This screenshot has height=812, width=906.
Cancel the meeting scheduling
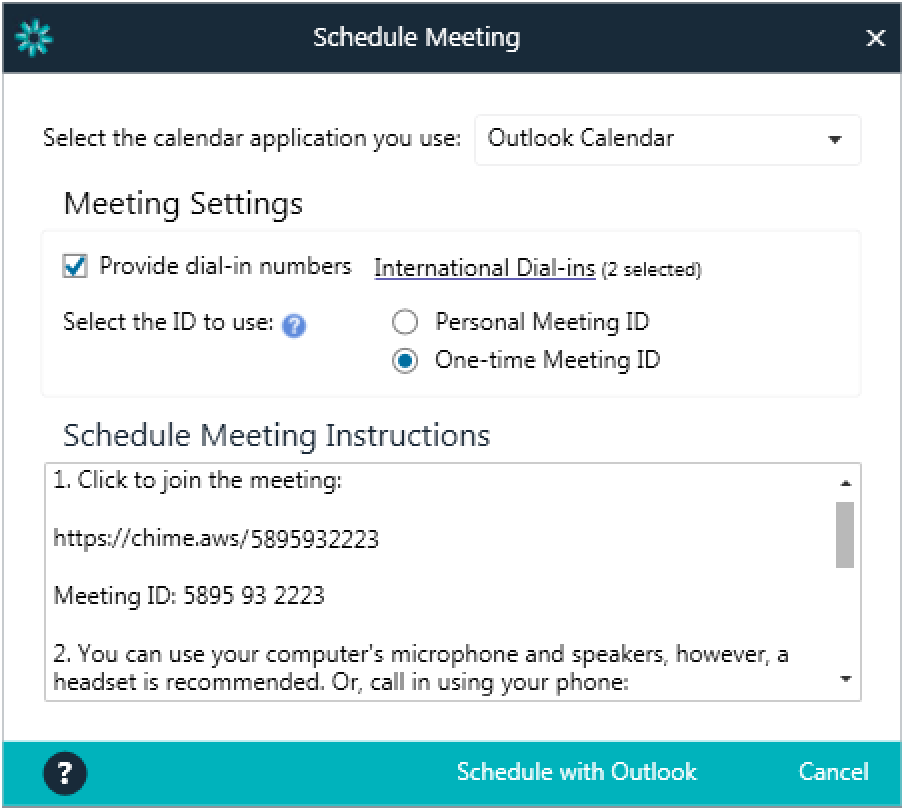(x=833, y=772)
